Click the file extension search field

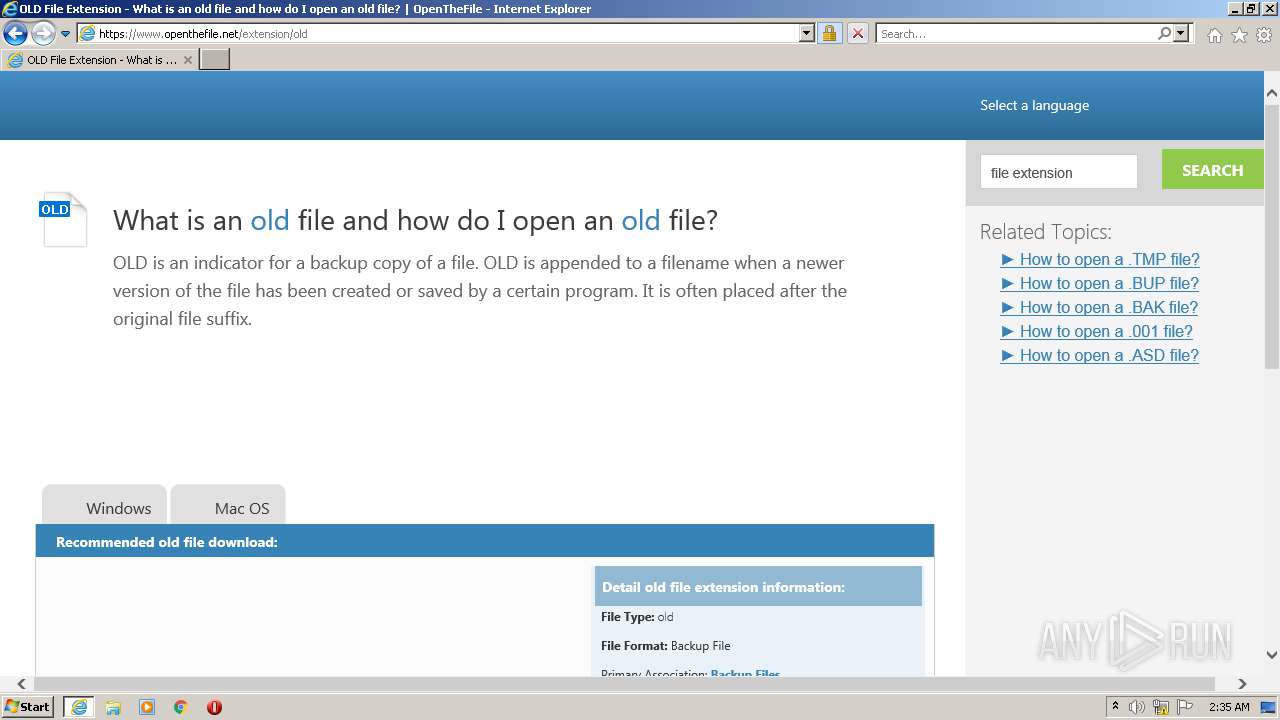[x=1059, y=172]
